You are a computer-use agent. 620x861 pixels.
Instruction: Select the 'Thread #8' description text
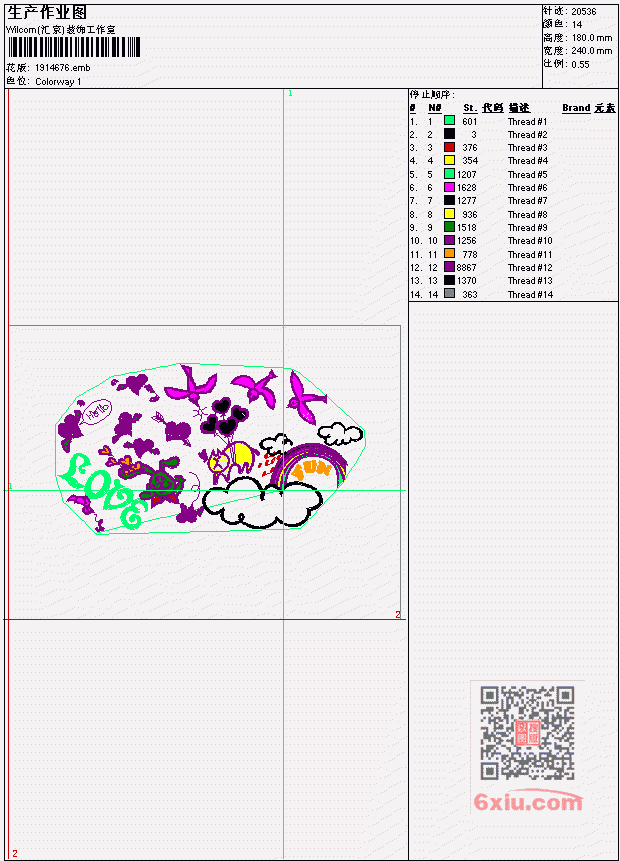point(527,215)
